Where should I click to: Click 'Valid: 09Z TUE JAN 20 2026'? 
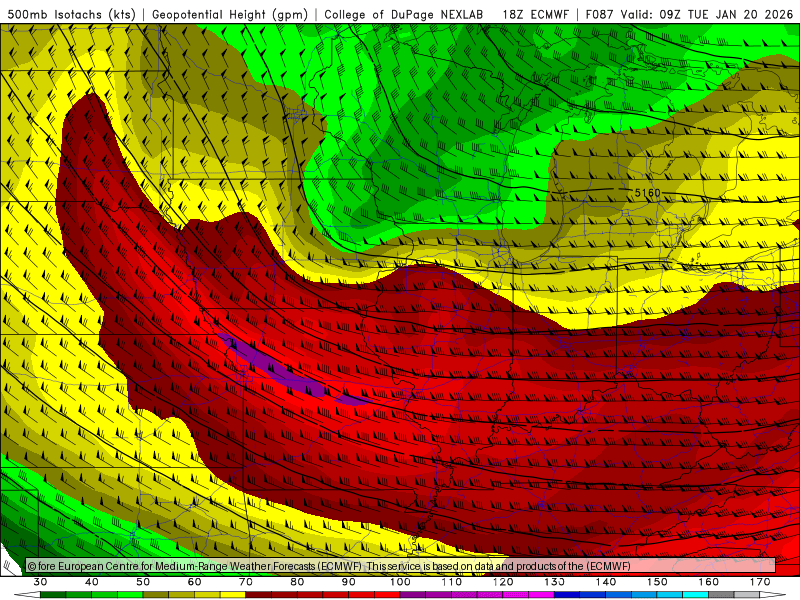(x=707, y=14)
